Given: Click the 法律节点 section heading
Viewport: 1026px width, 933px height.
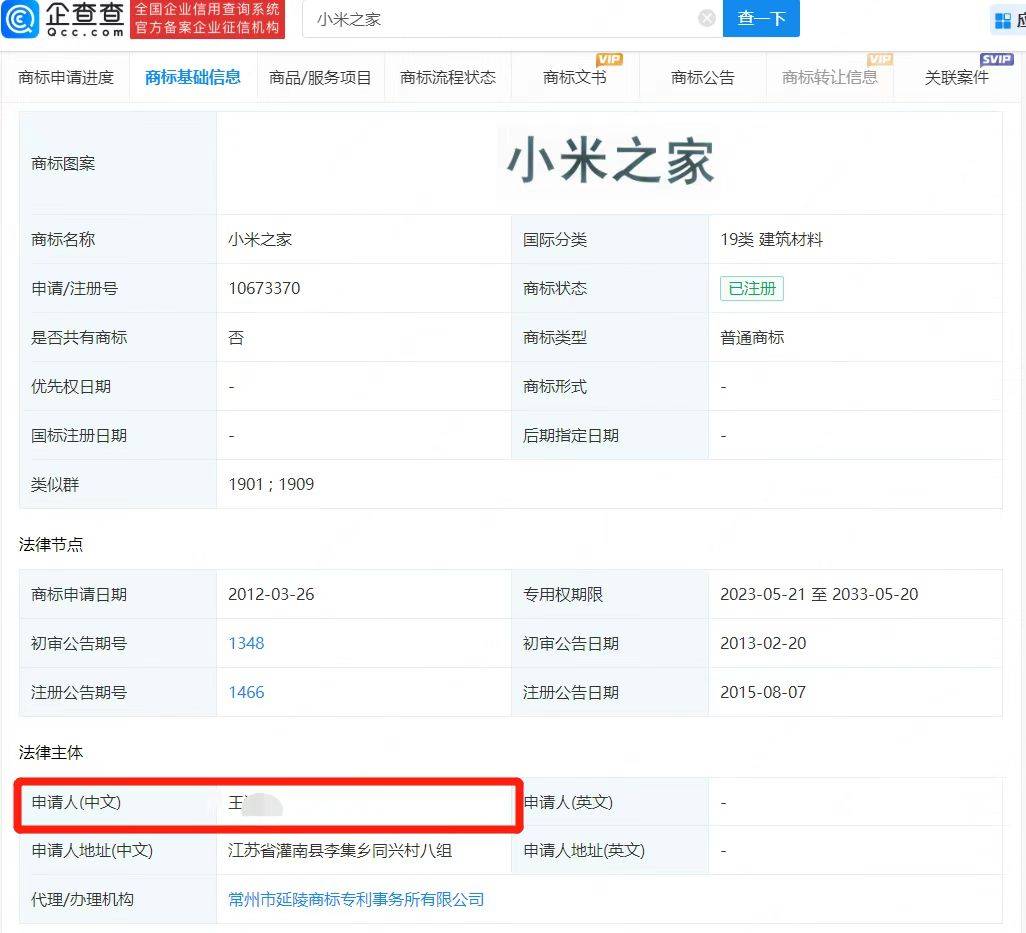Looking at the screenshot, I should coord(50,544).
